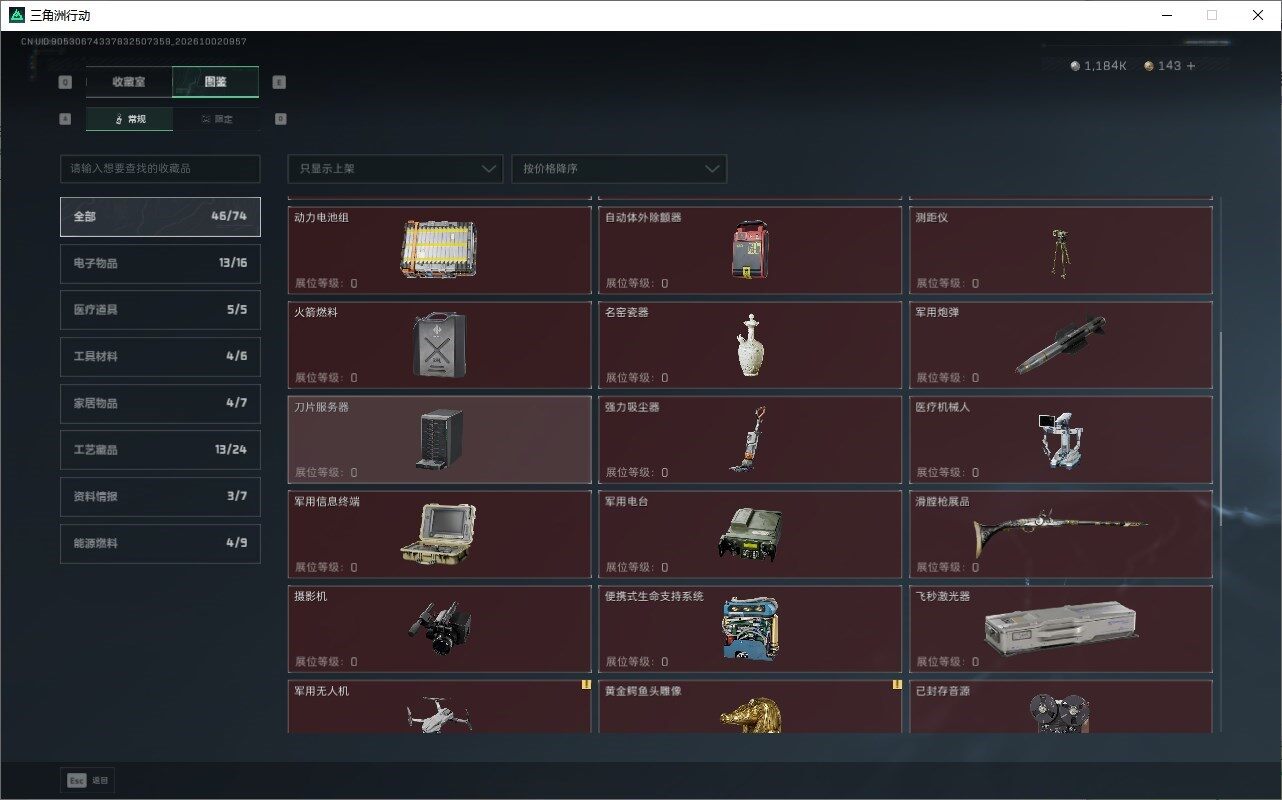Viewport: 1282px width, 800px height.
Task: Click the 自动体外除颤器 defibrillator icon
Action: click(750, 250)
